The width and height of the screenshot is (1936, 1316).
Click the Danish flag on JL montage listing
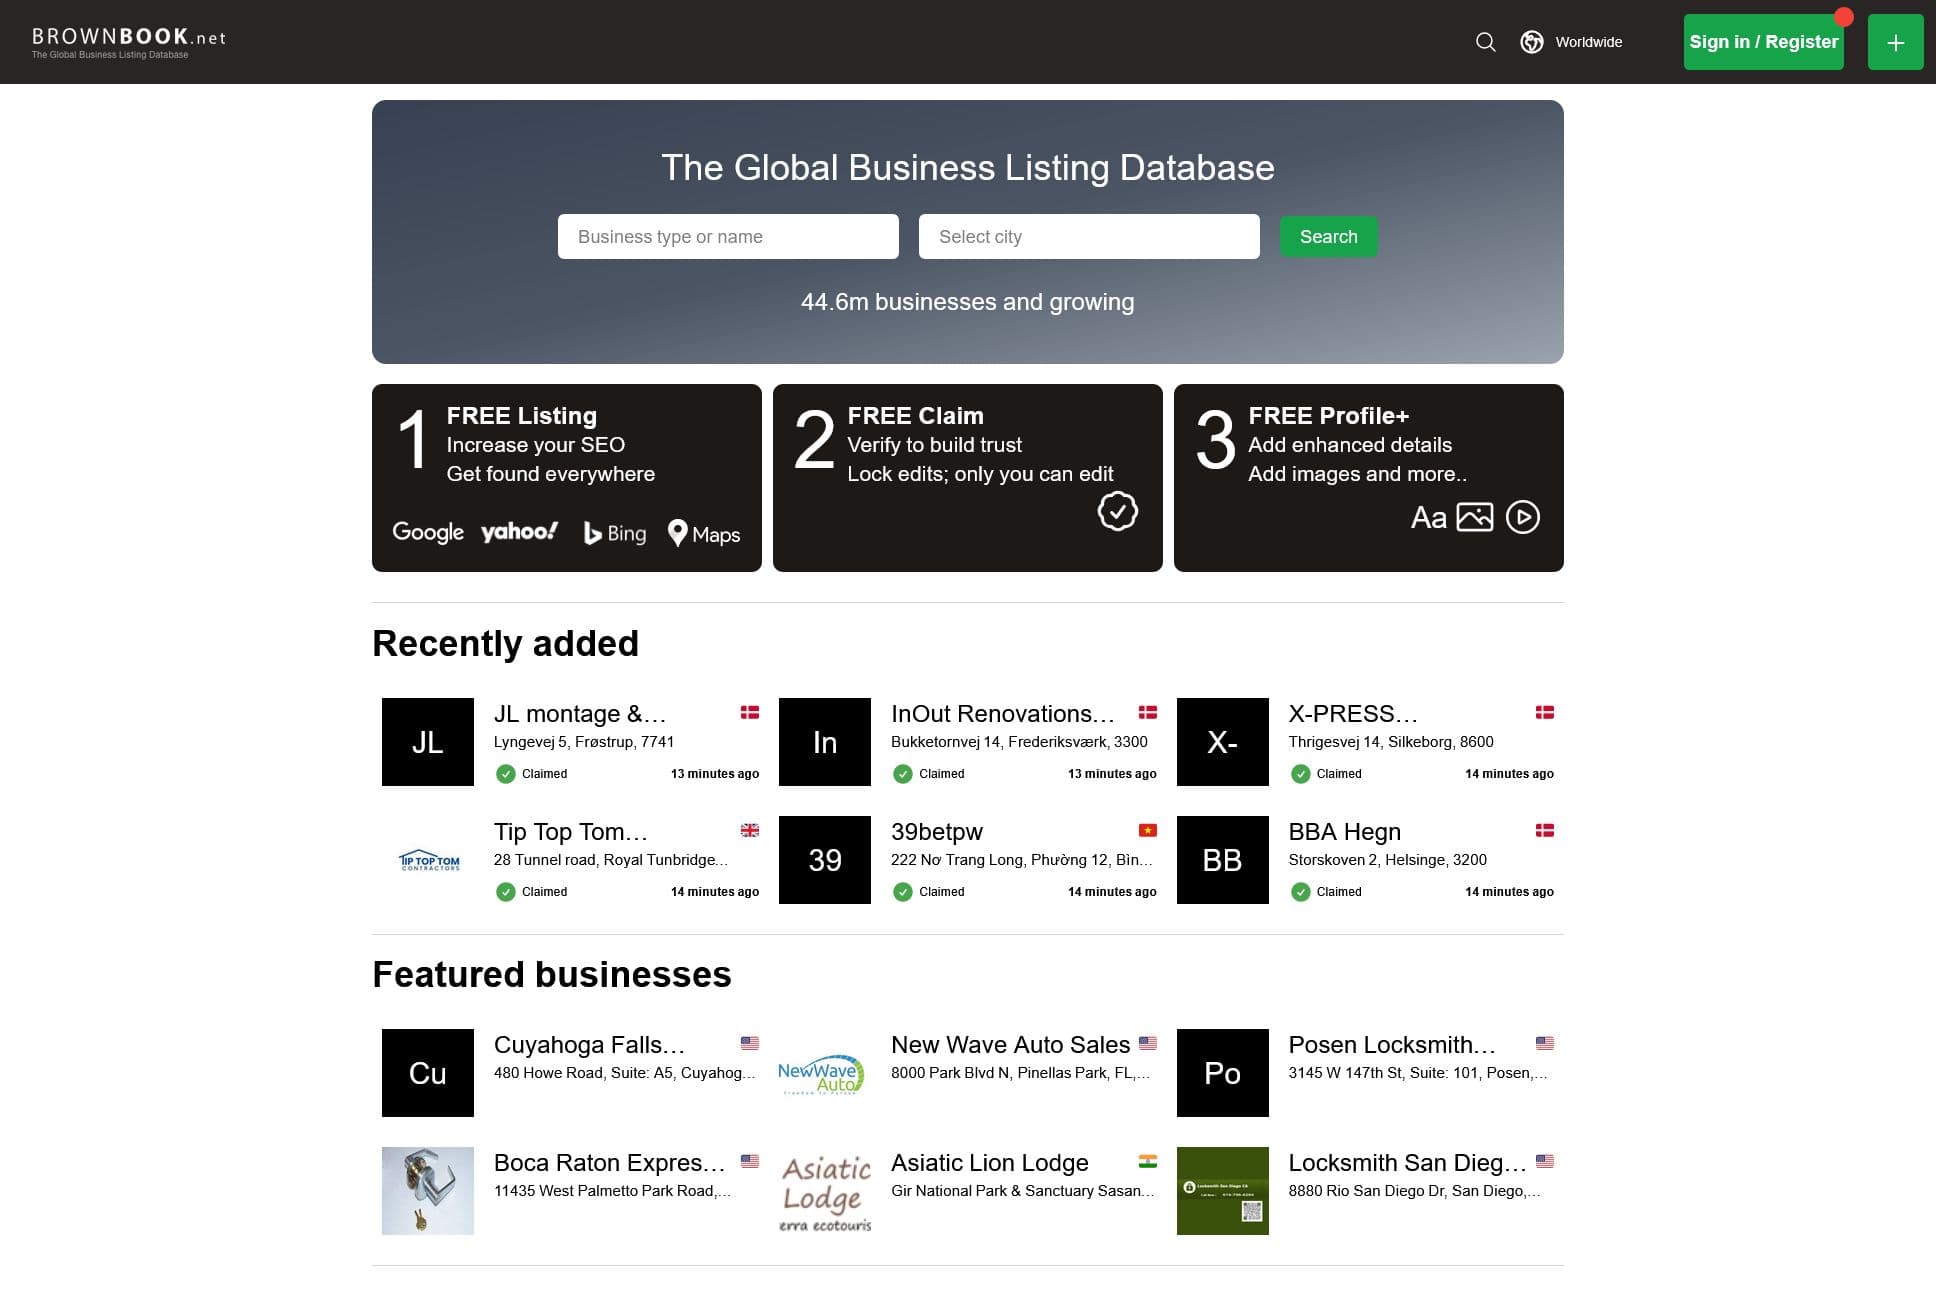pos(749,712)
